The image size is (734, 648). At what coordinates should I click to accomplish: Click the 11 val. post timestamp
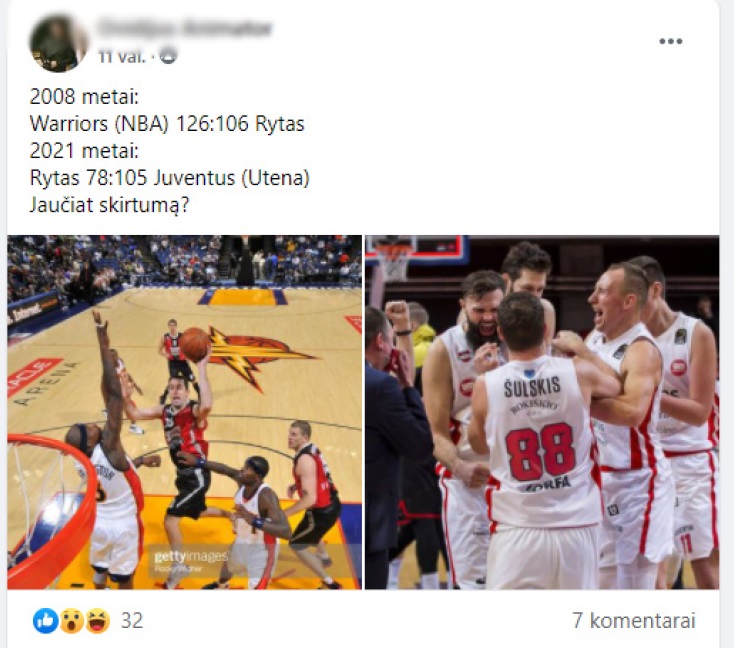pyautogui.click(x=122, y=57)
